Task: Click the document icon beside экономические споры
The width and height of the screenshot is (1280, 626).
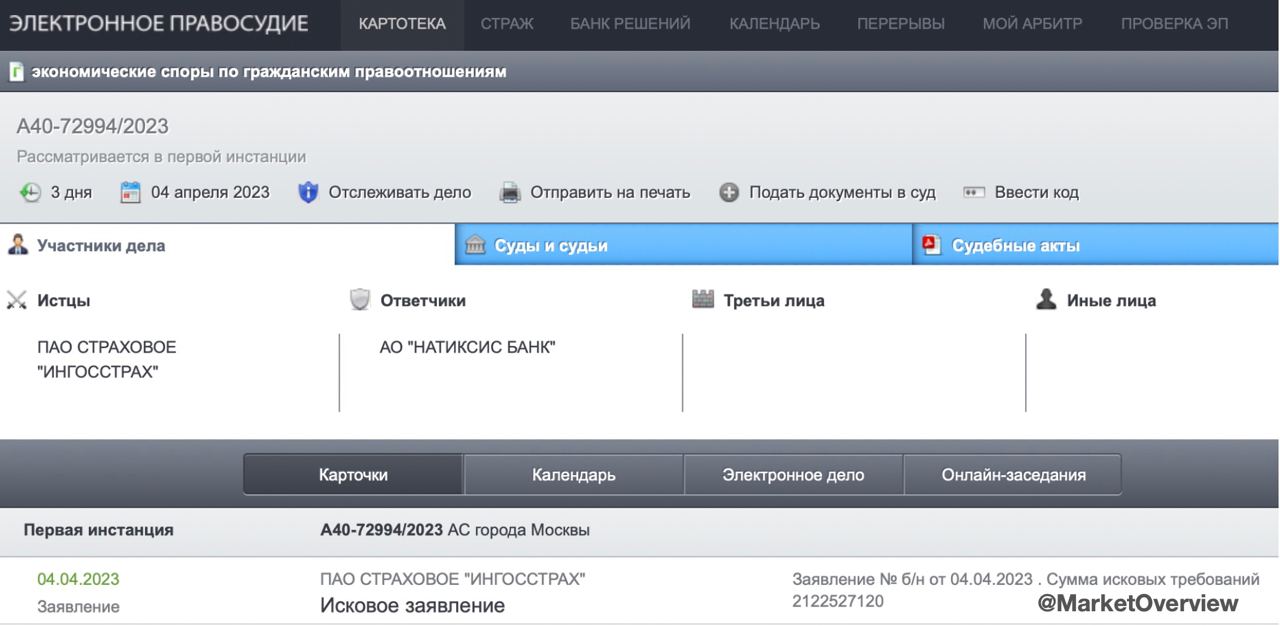Action: pyautogui.click(x=16, y=72)
